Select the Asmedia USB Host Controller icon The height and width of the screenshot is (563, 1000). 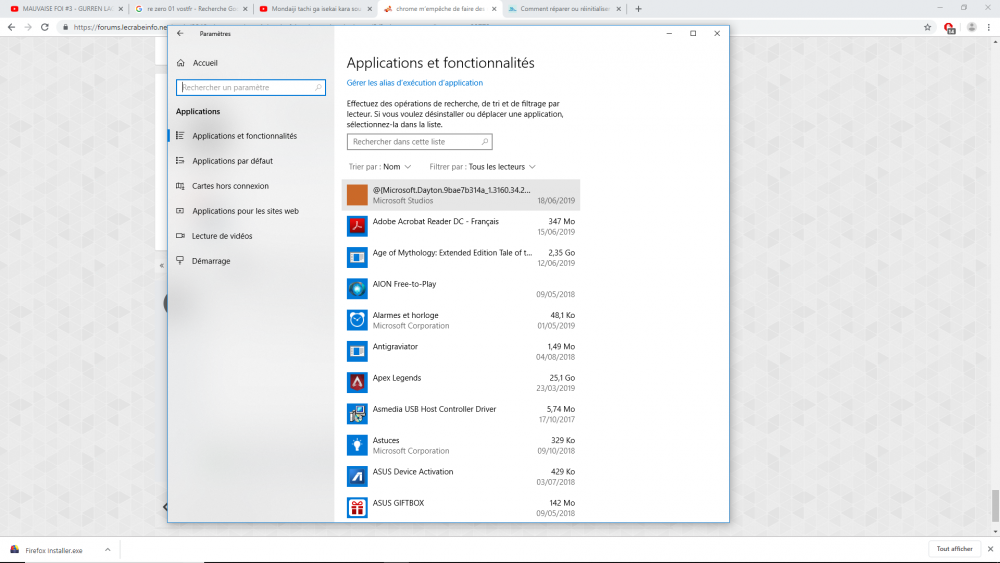coord(357,413)
